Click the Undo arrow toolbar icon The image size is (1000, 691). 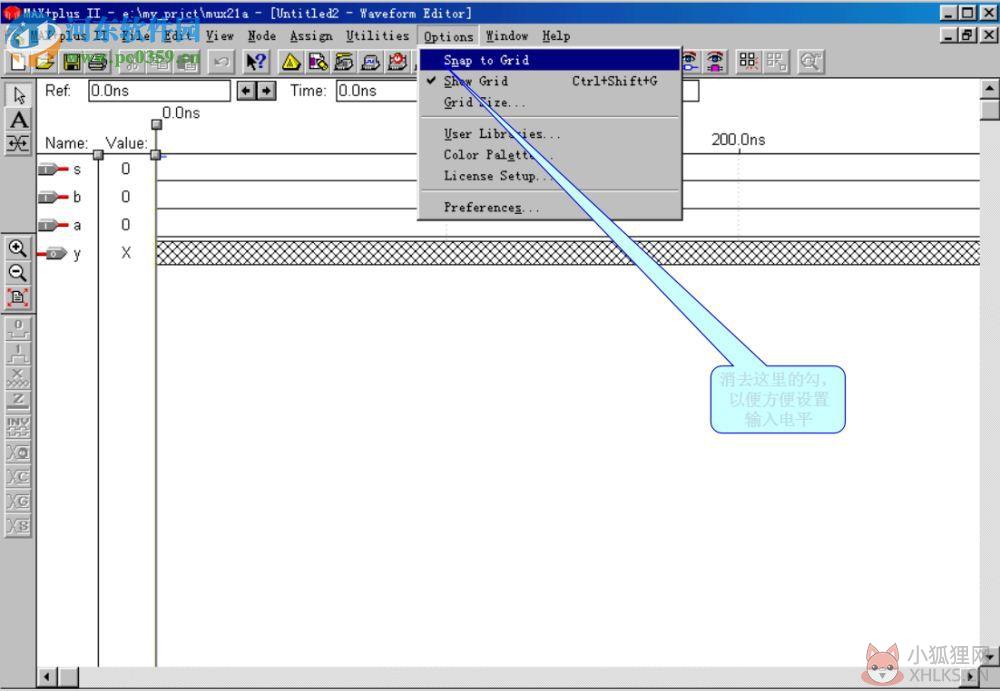click(x=221, y=62)
